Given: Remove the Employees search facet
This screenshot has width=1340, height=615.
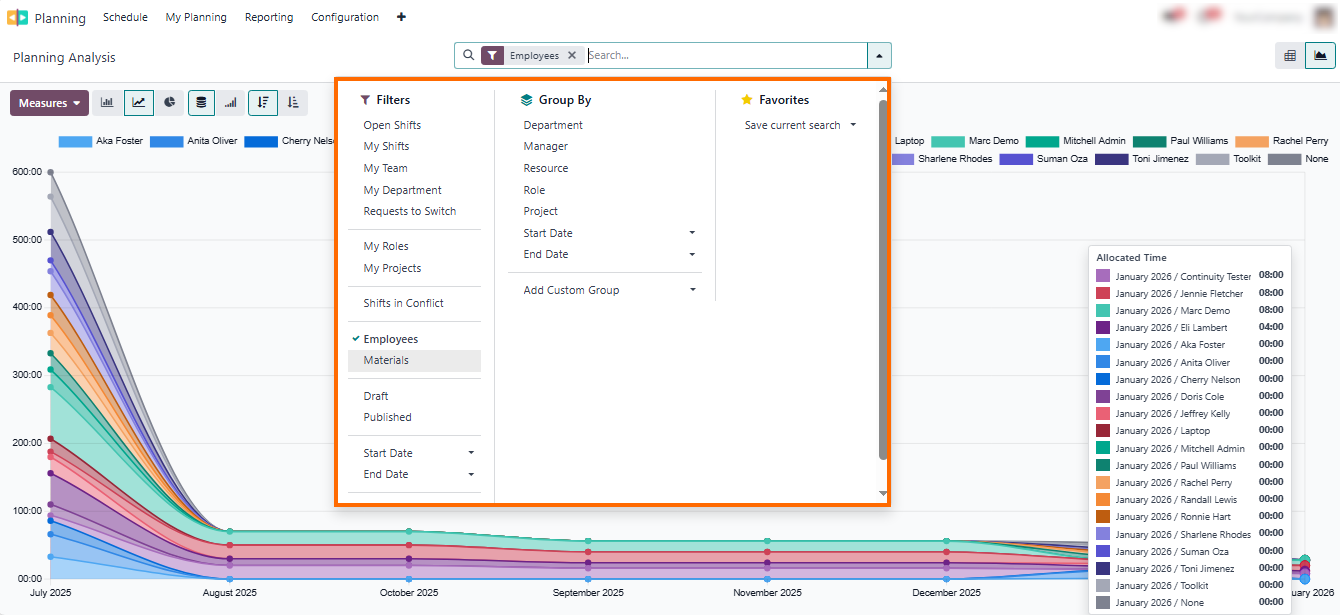Looking at the screenshot, I should click(x=571, y=55).
